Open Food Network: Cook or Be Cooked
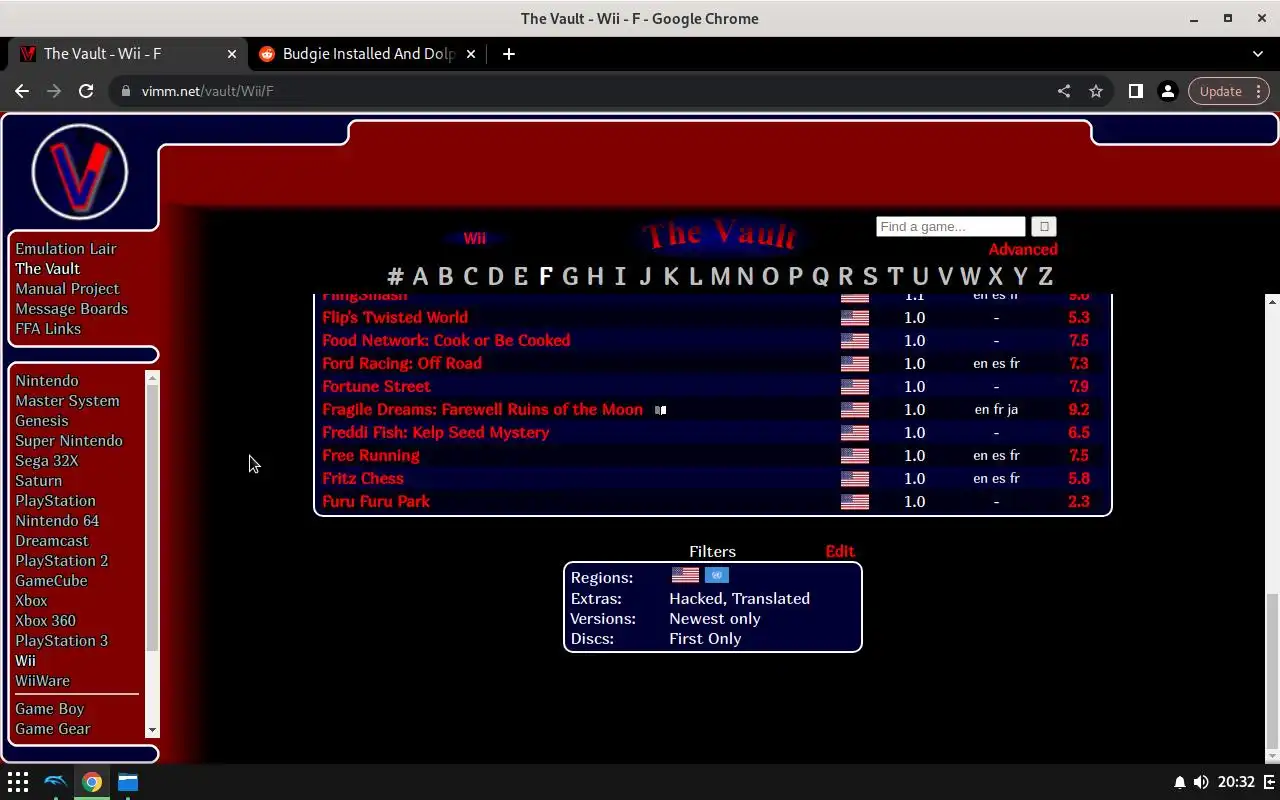 (x=446, y=341)
